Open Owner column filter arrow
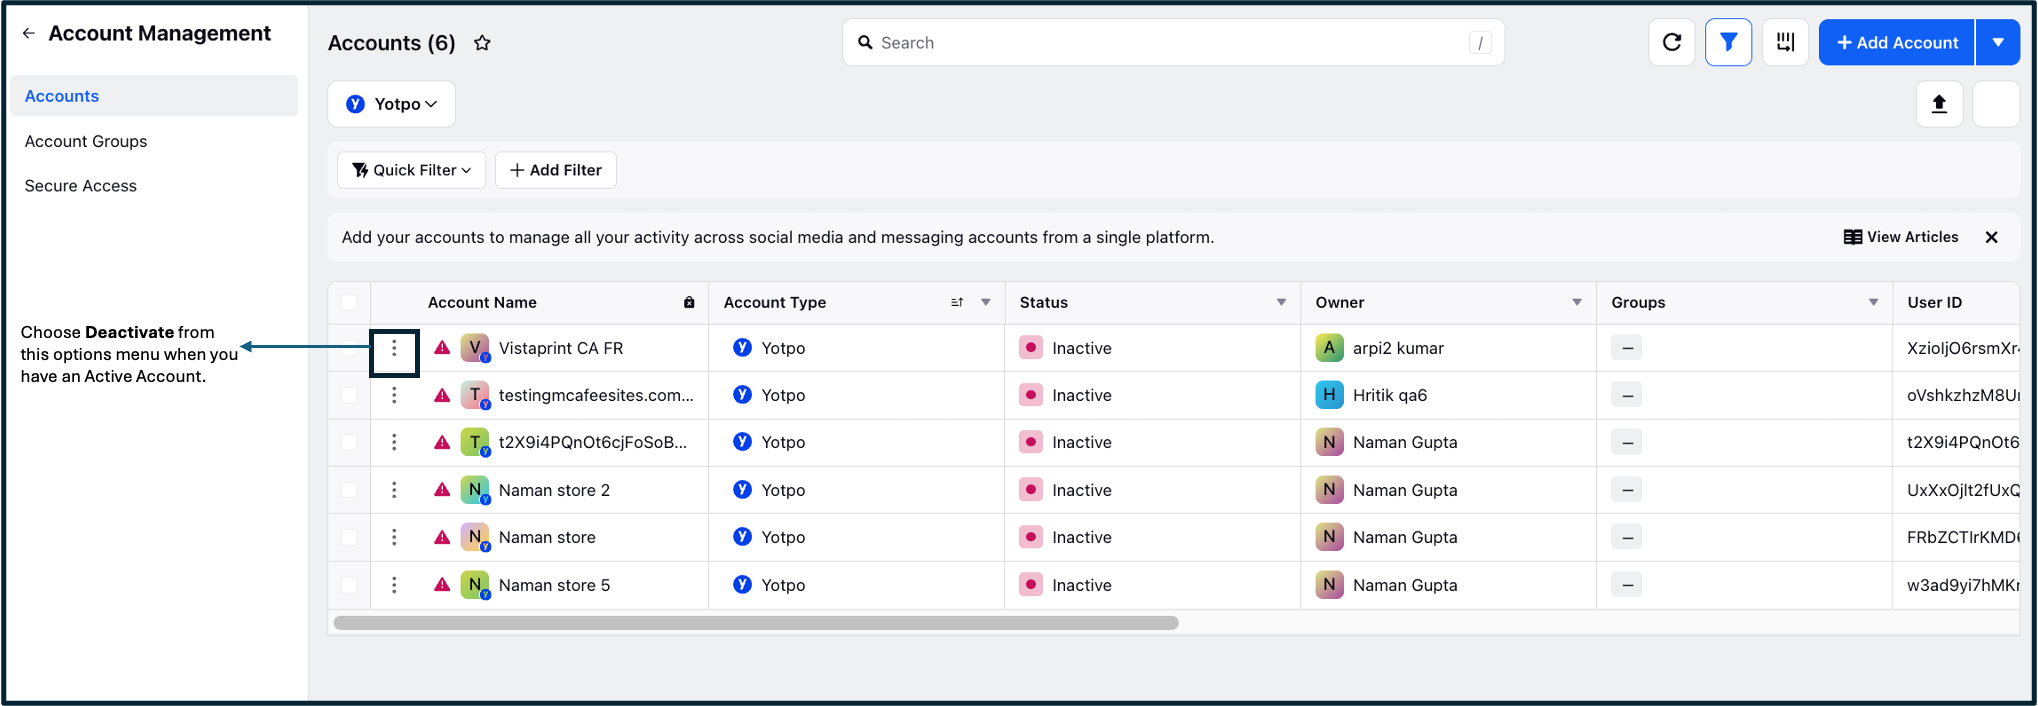The width and height of the screenshot is (2038, 706). click(1577, 302)
